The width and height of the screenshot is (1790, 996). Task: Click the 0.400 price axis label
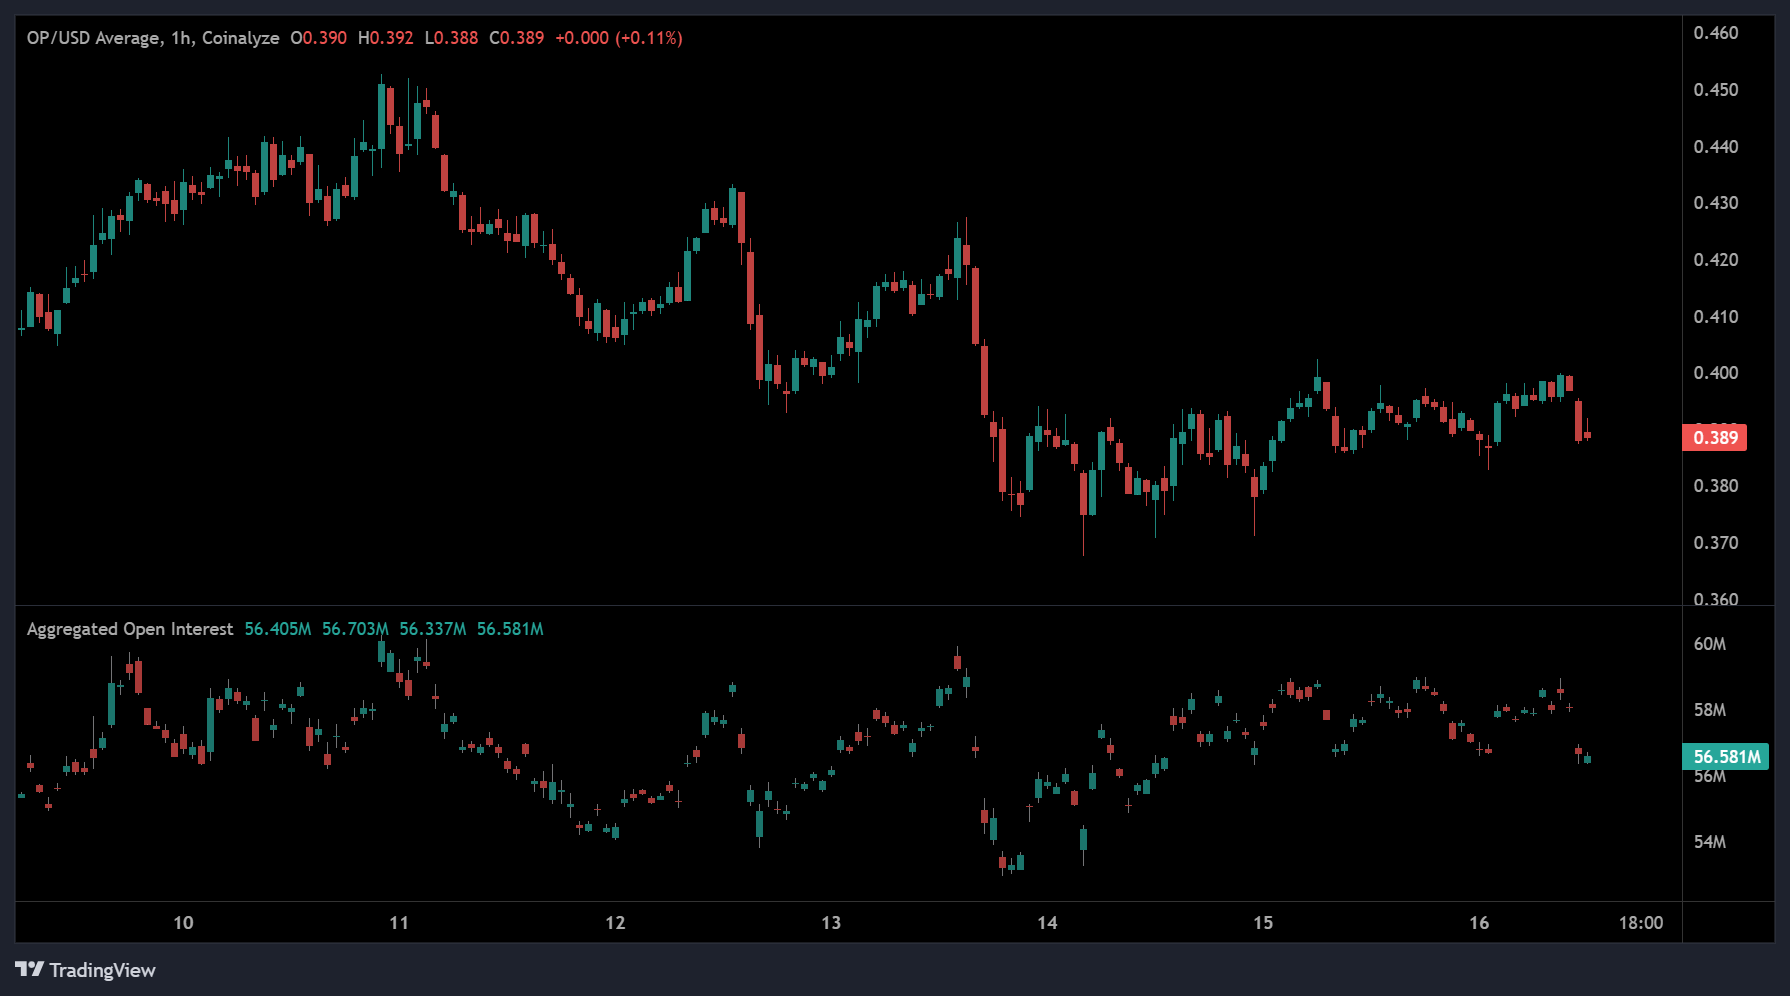click(x=1715, y=373)
